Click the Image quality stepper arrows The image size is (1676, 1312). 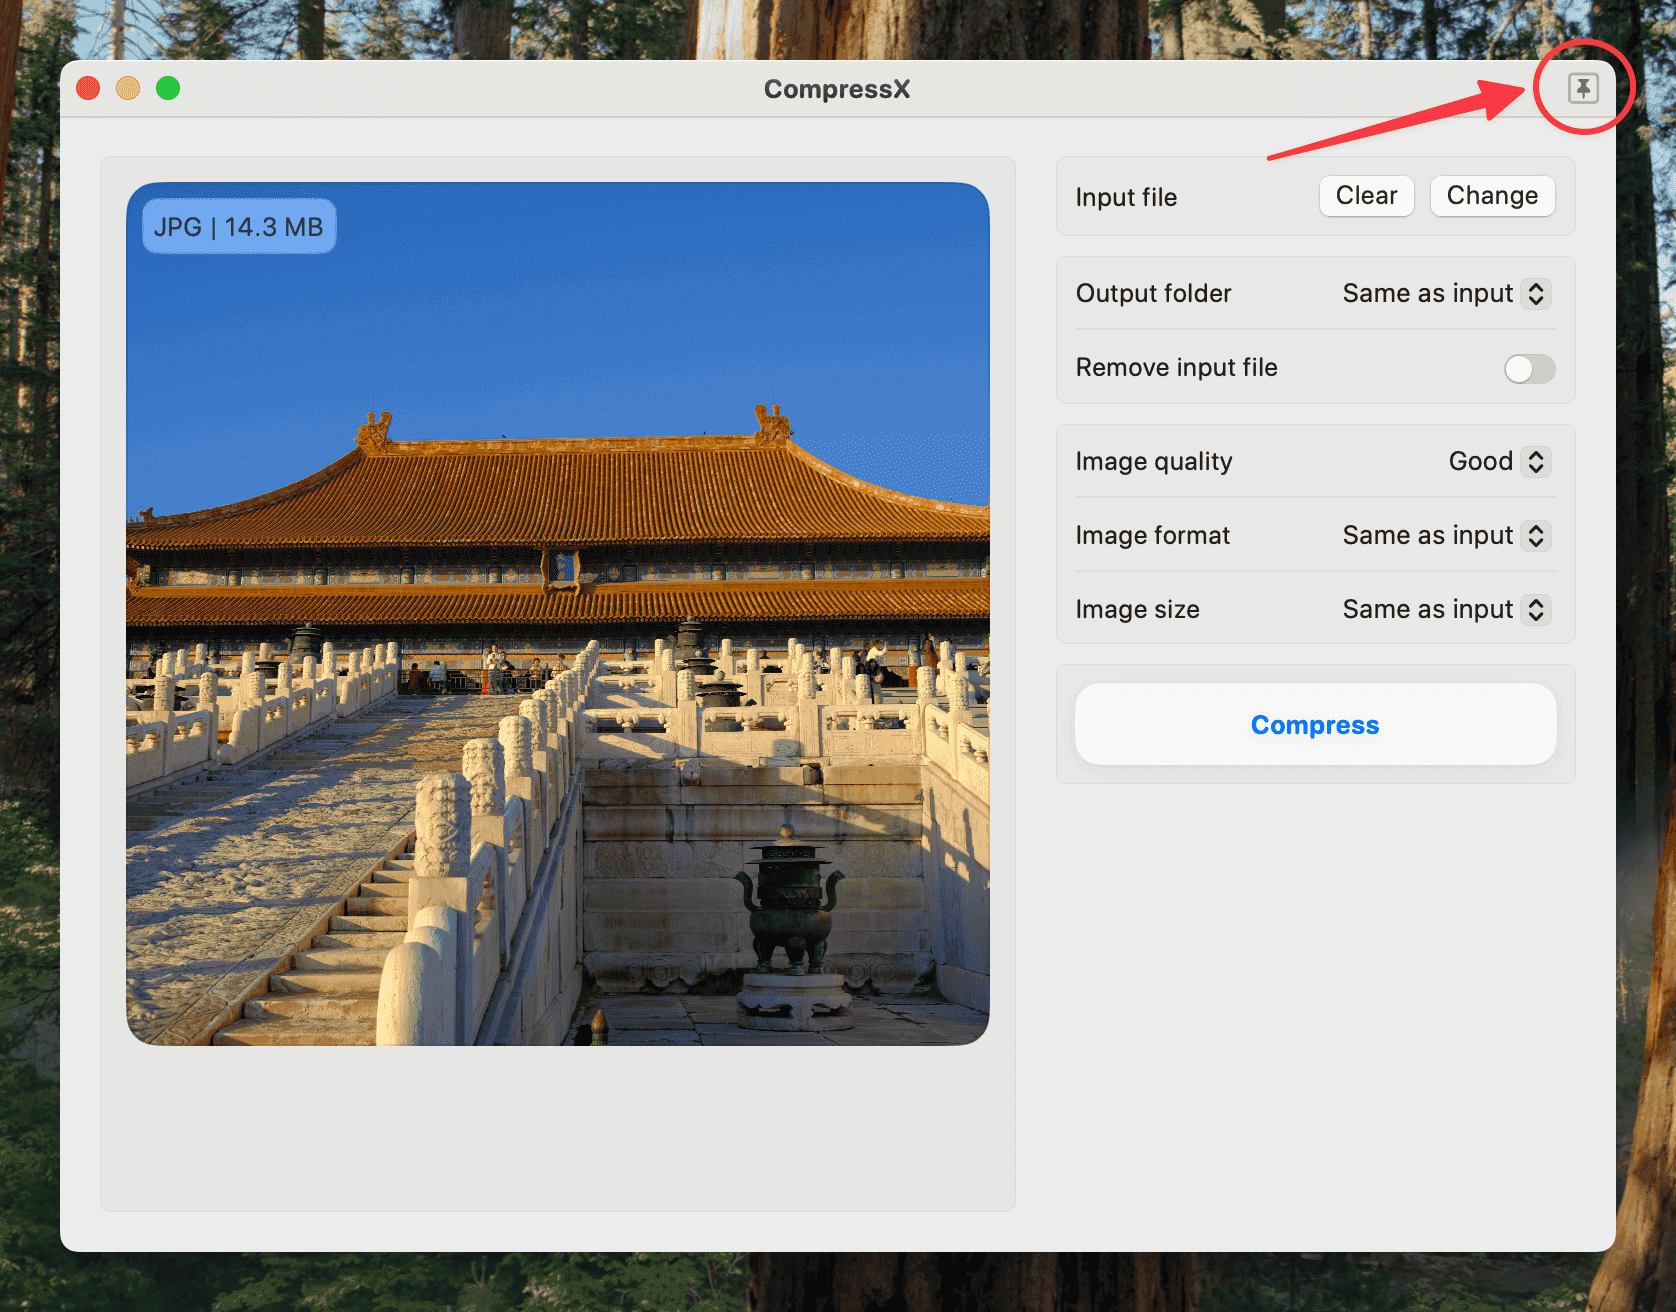pyautogui.click(x=1535, y=461)
